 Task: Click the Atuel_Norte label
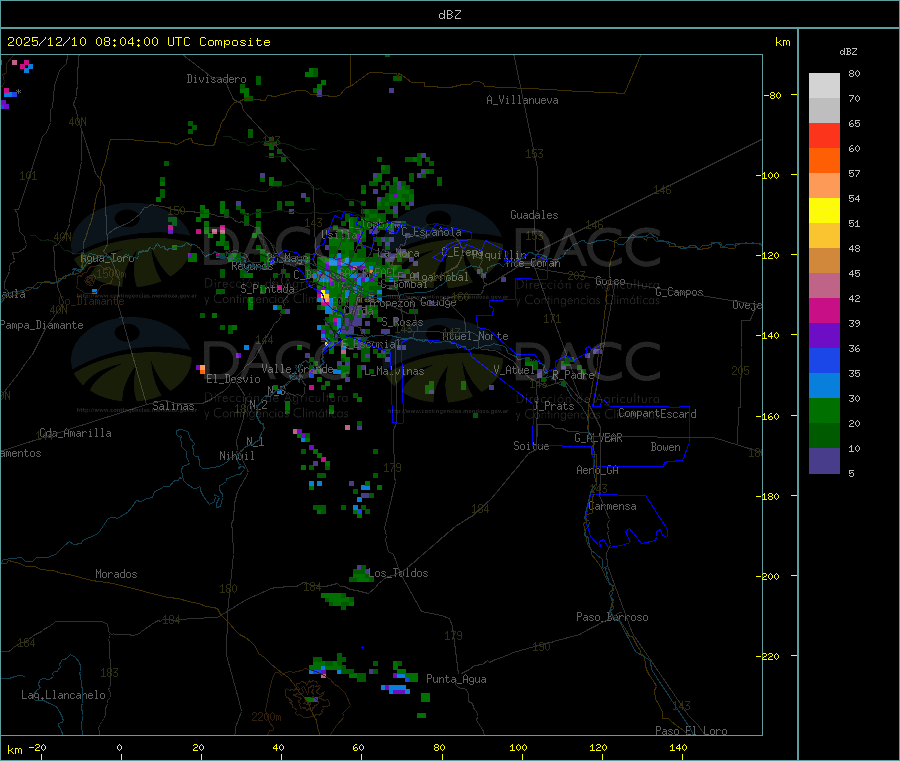tap(475, 336)
